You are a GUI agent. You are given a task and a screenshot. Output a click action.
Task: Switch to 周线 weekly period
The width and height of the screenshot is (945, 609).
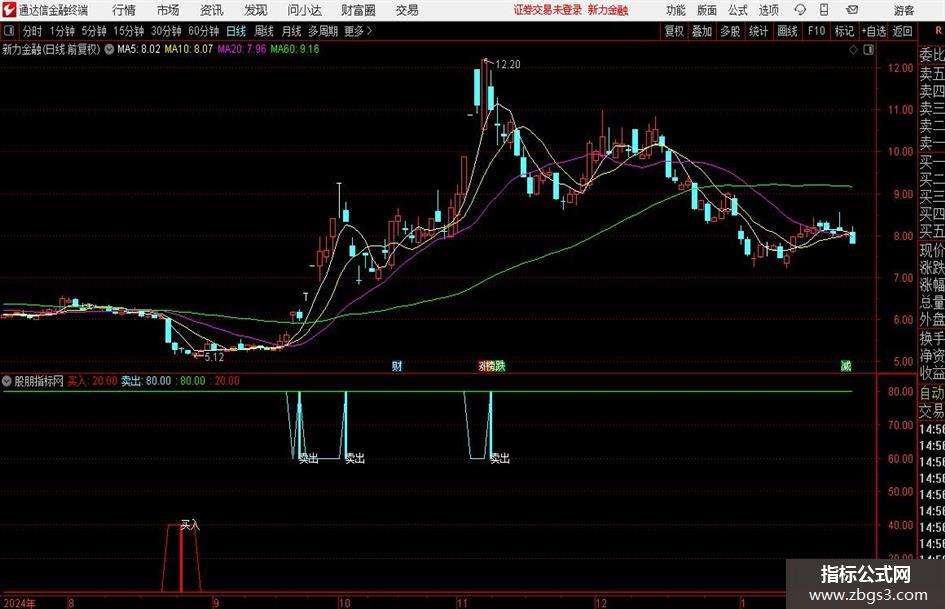click(263, 31)
